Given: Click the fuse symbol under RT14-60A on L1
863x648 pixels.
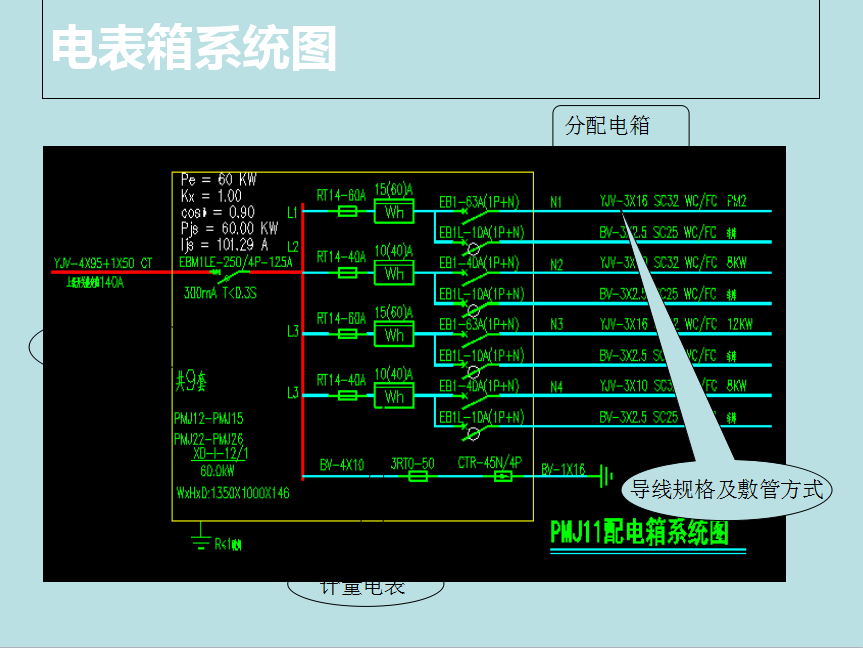Looking at the screenshot, I should [347, 211].
